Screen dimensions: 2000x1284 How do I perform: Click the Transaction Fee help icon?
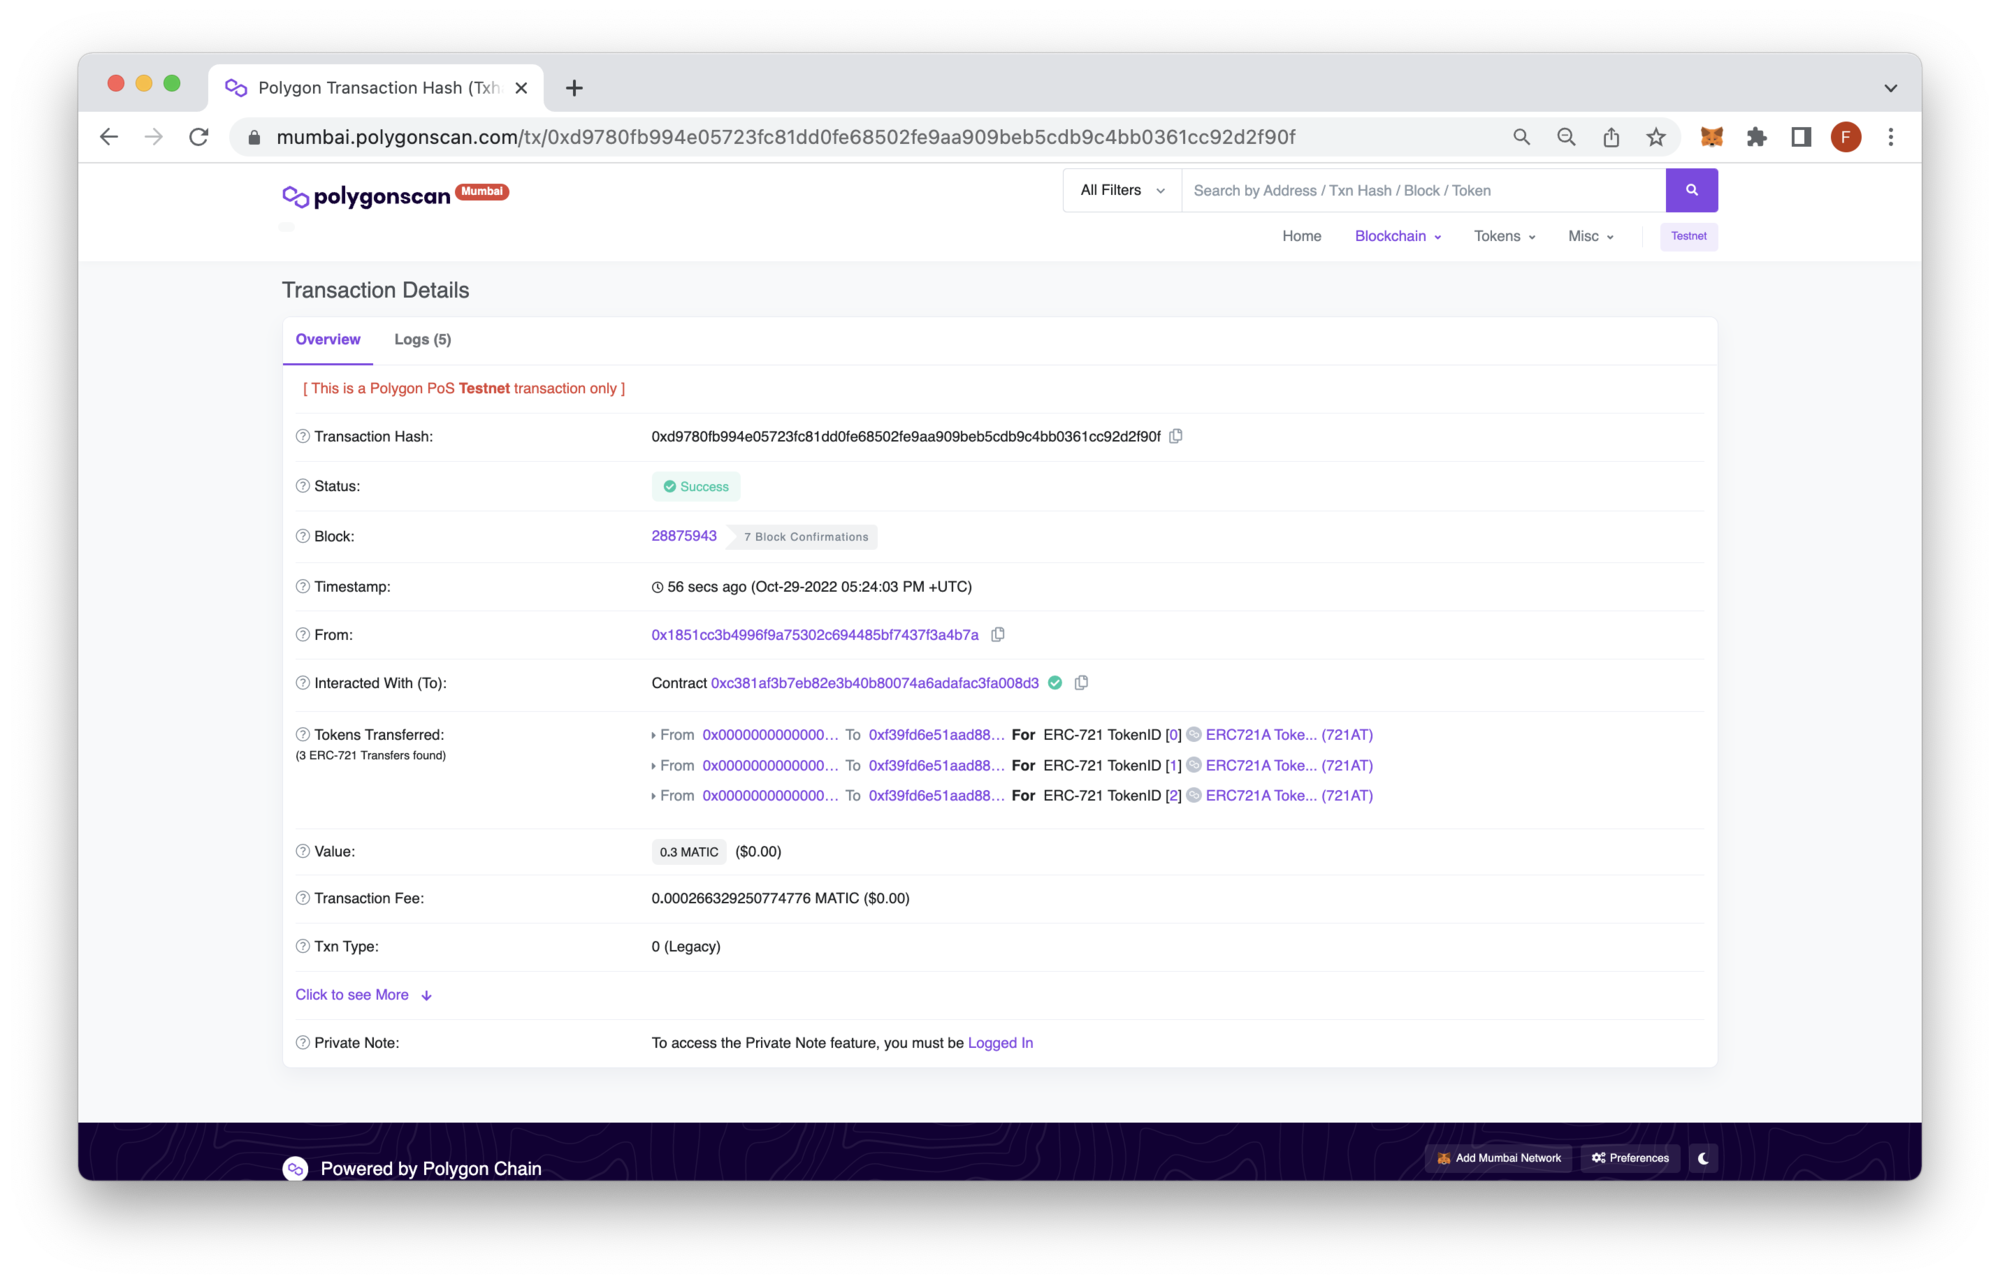click(x=302, y=898)
